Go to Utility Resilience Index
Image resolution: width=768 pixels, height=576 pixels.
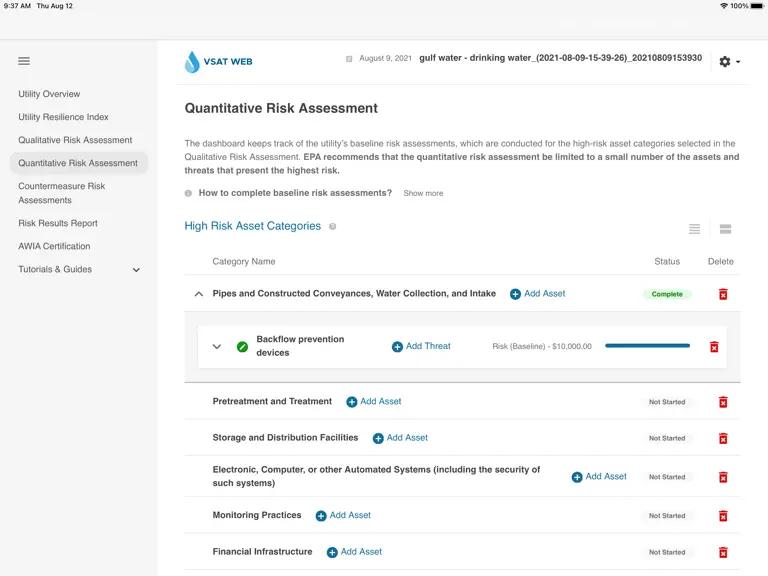[x=63, y=117]
